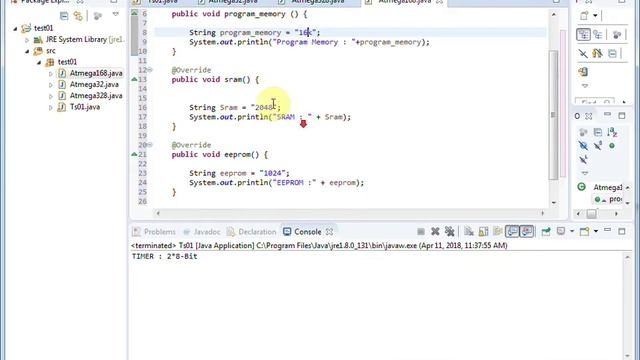Close the Outline view
Image resolution: width=640 pixels, height=360 pixels.
click(x=588, y=116)
